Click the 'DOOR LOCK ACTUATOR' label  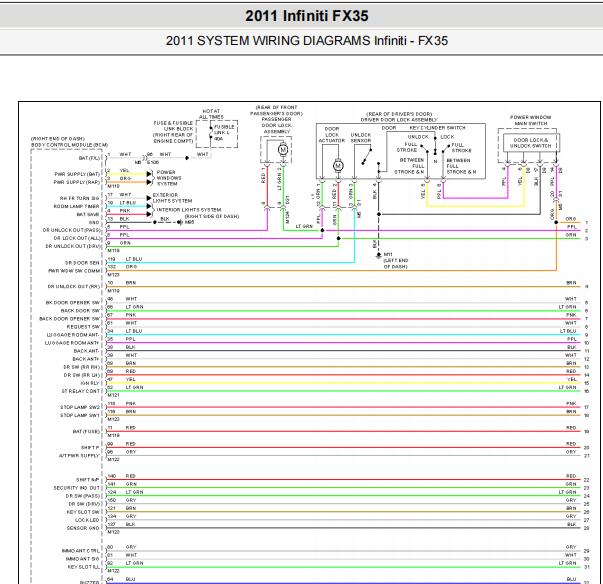[332, 135]
